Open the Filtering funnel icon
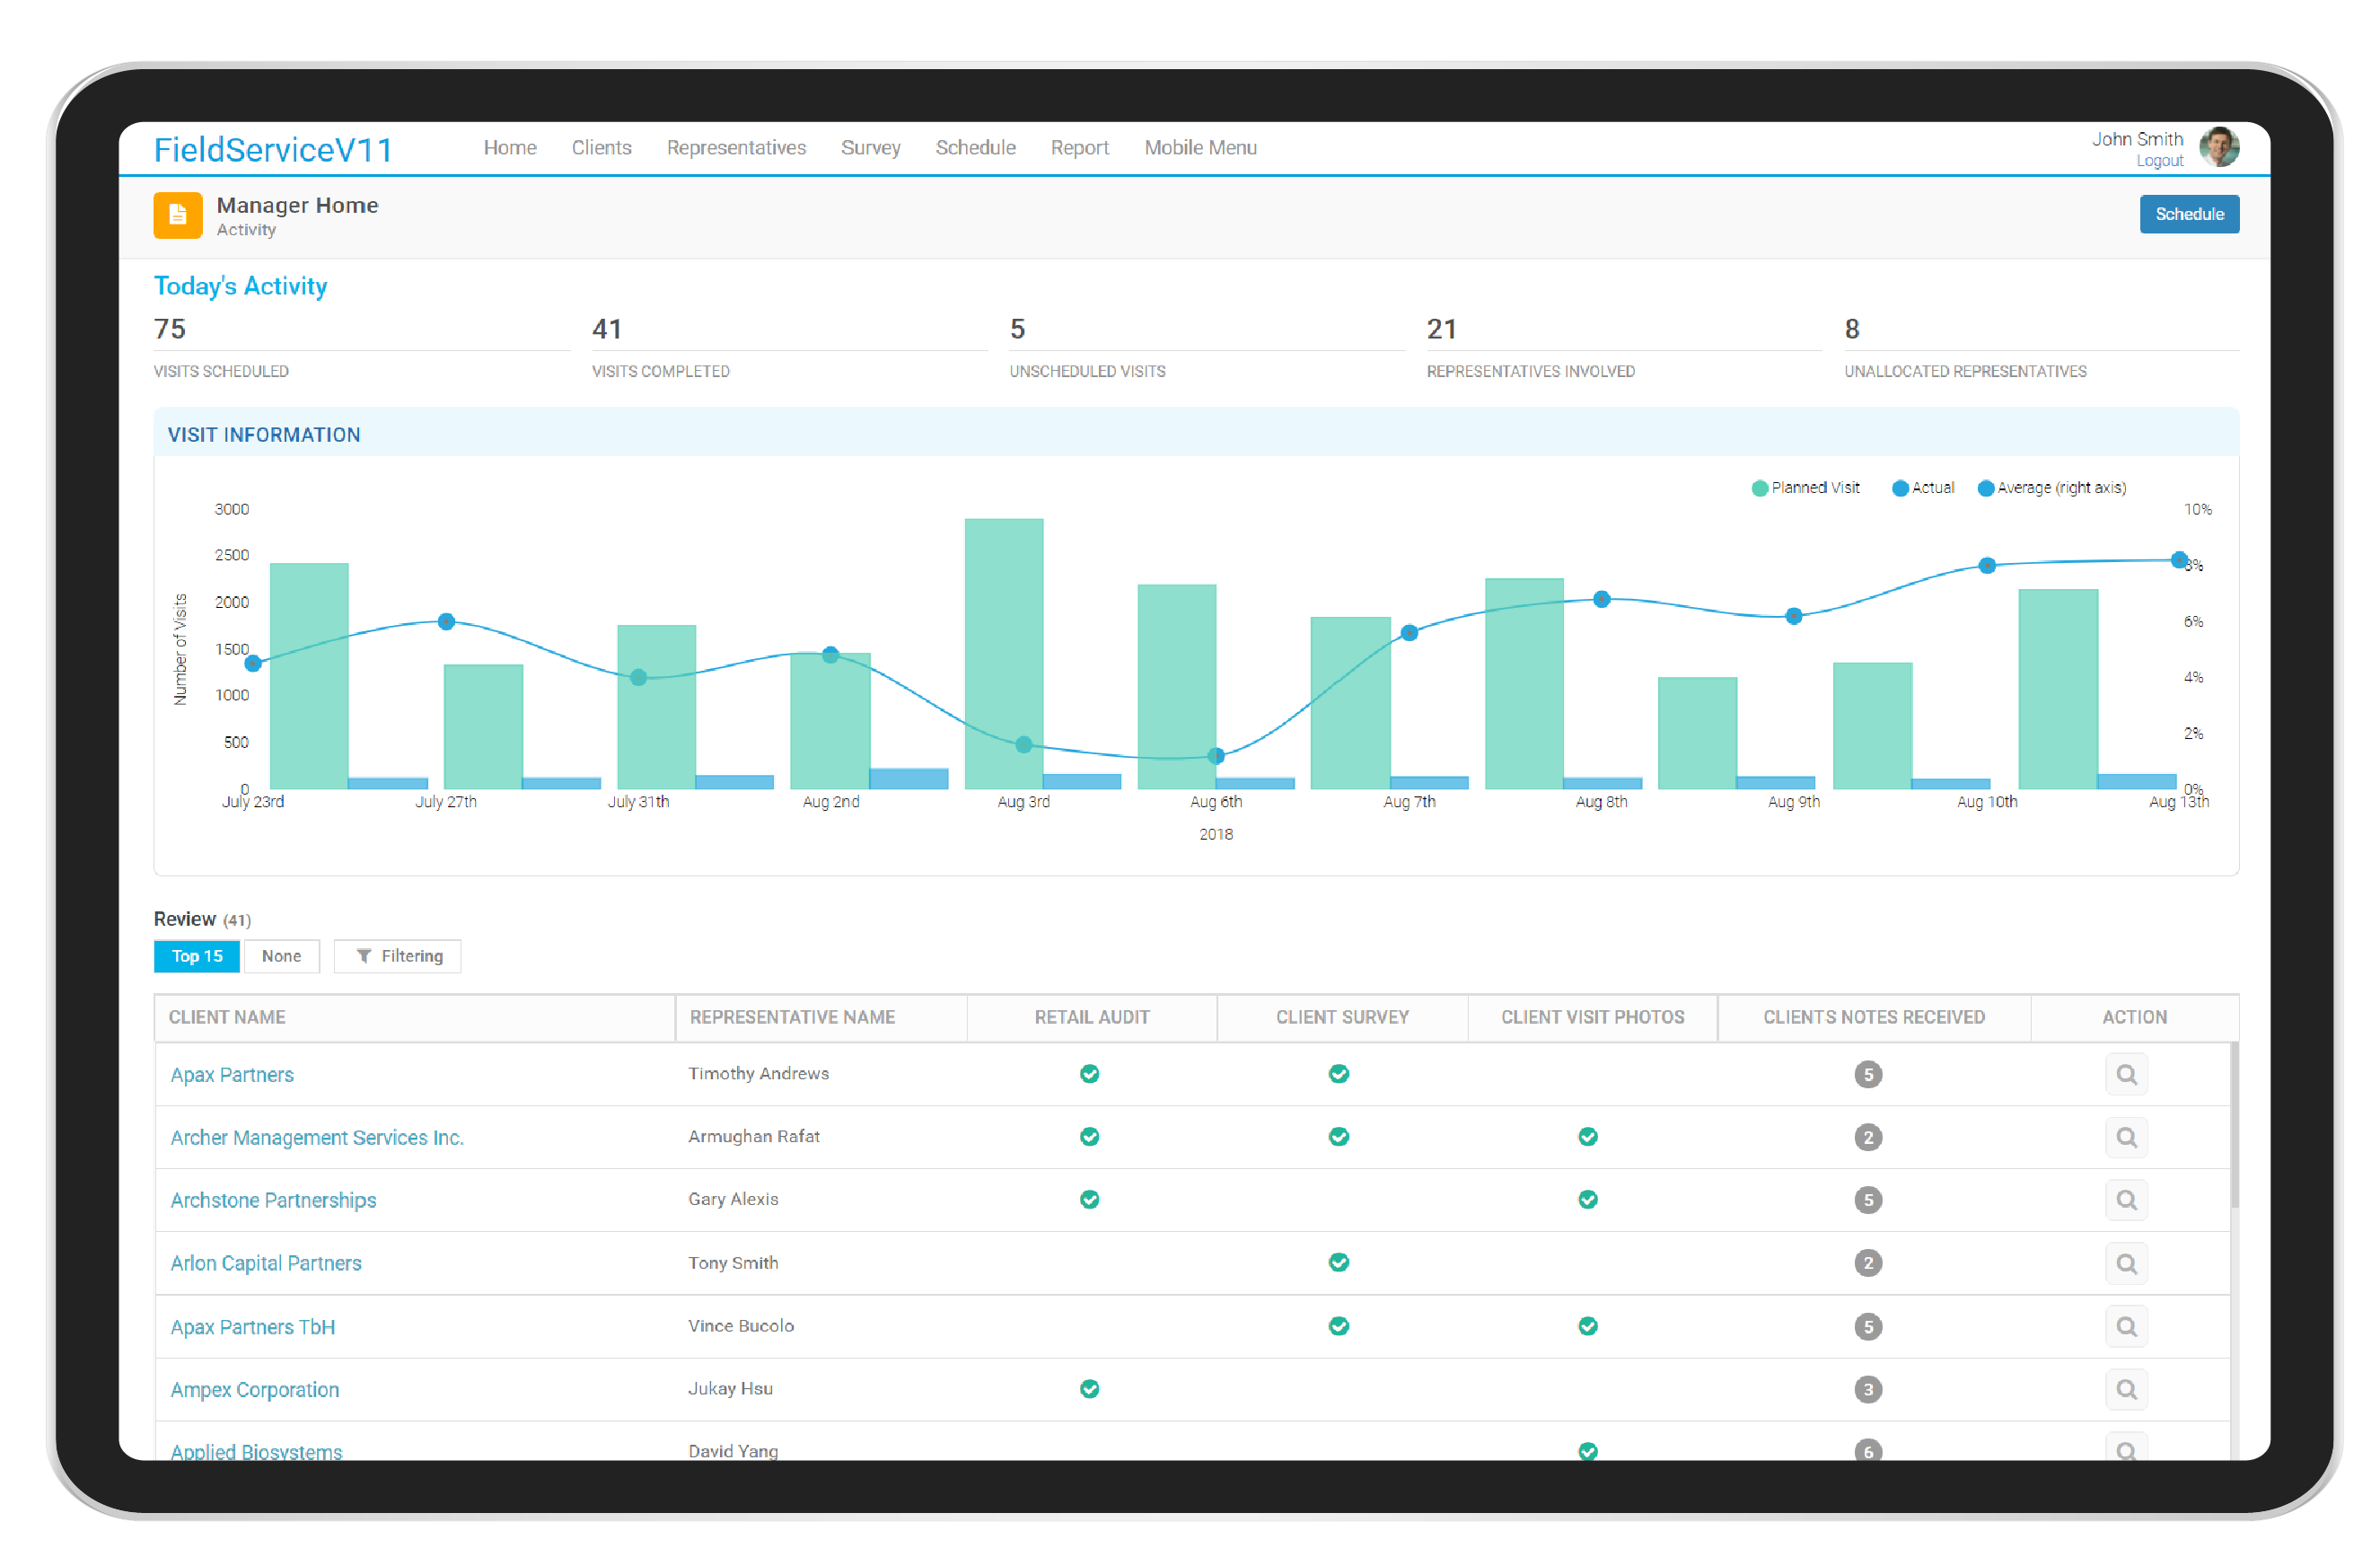The image size is (2380, 1557). (x=365, y=956)
